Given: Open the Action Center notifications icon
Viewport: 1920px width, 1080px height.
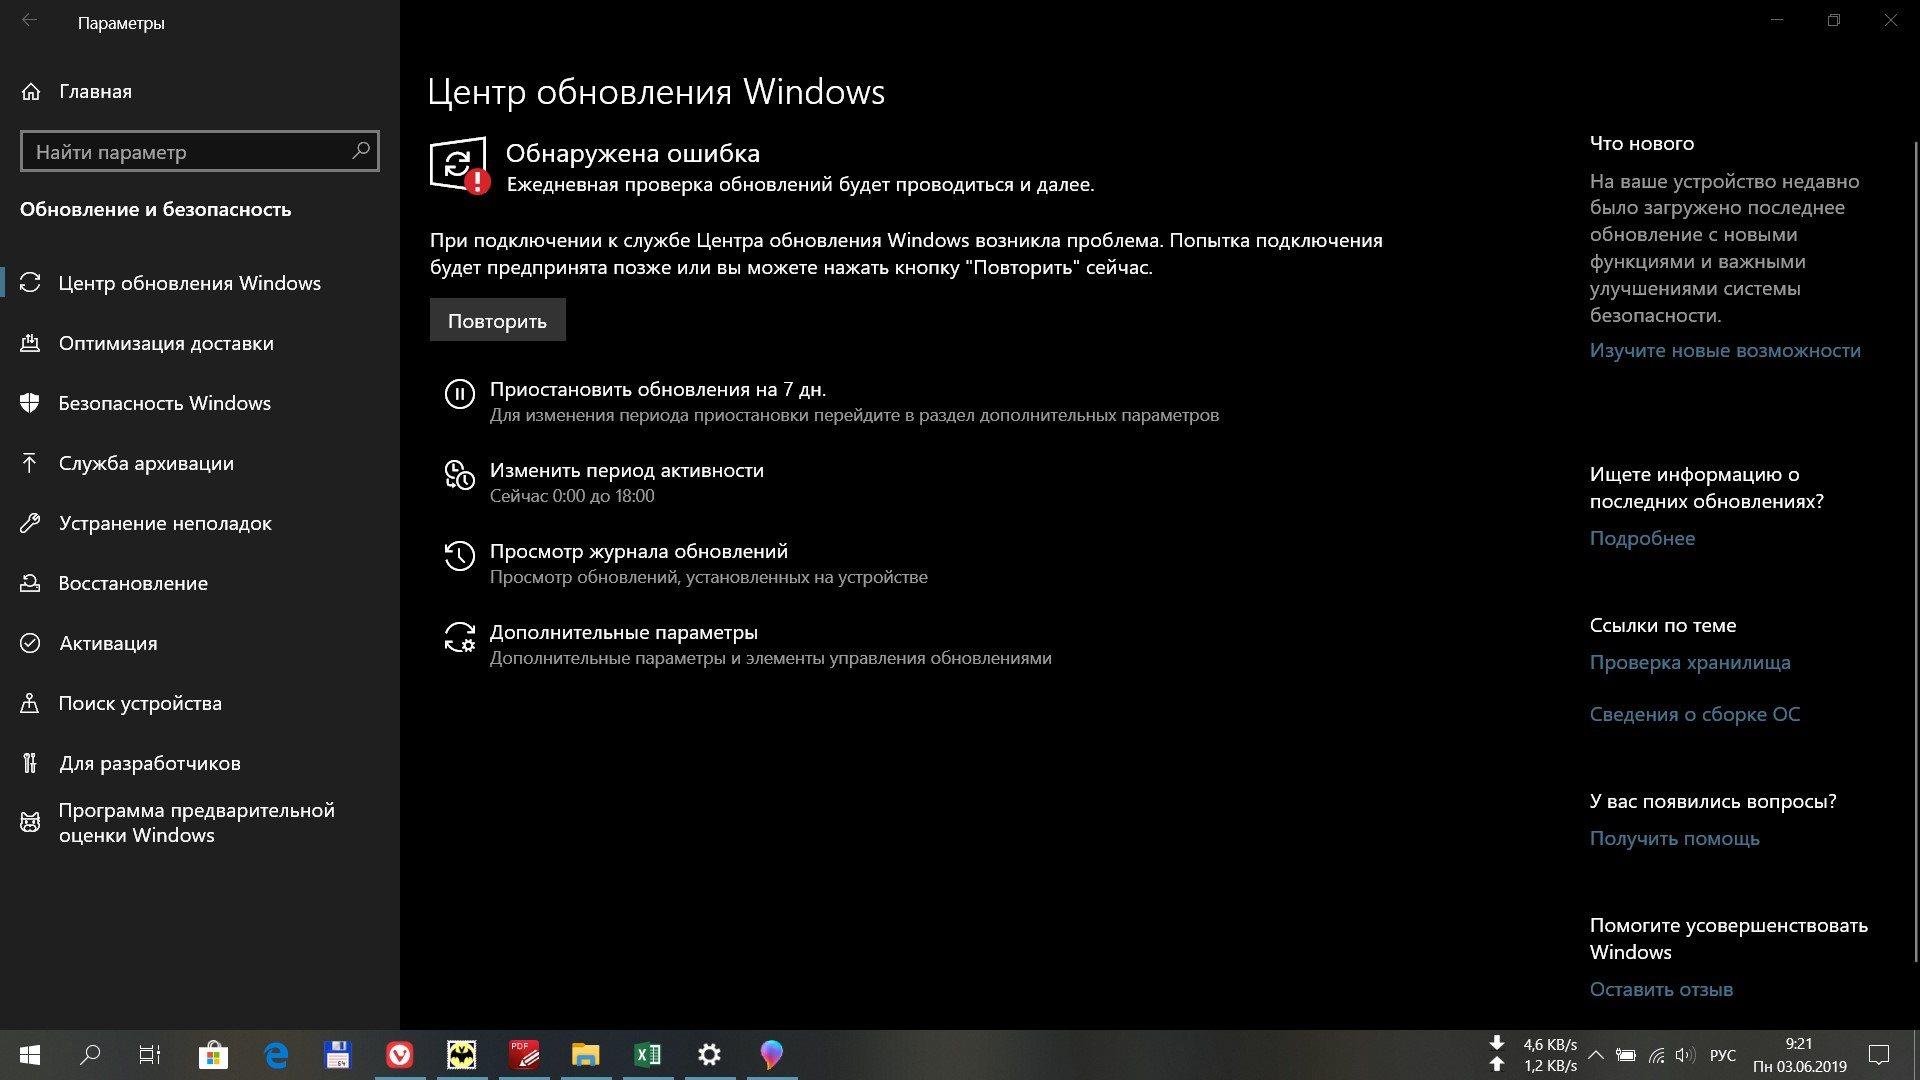Looking at the screenshot, I should pos(1879,1055).
